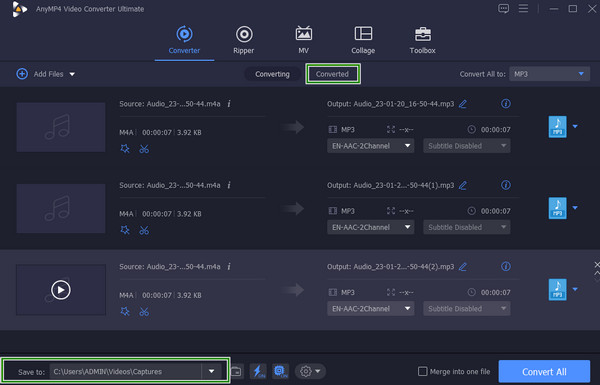Edit effects for the first file
600x385 pixels.
pyautogui.click(x=125, y=149)
